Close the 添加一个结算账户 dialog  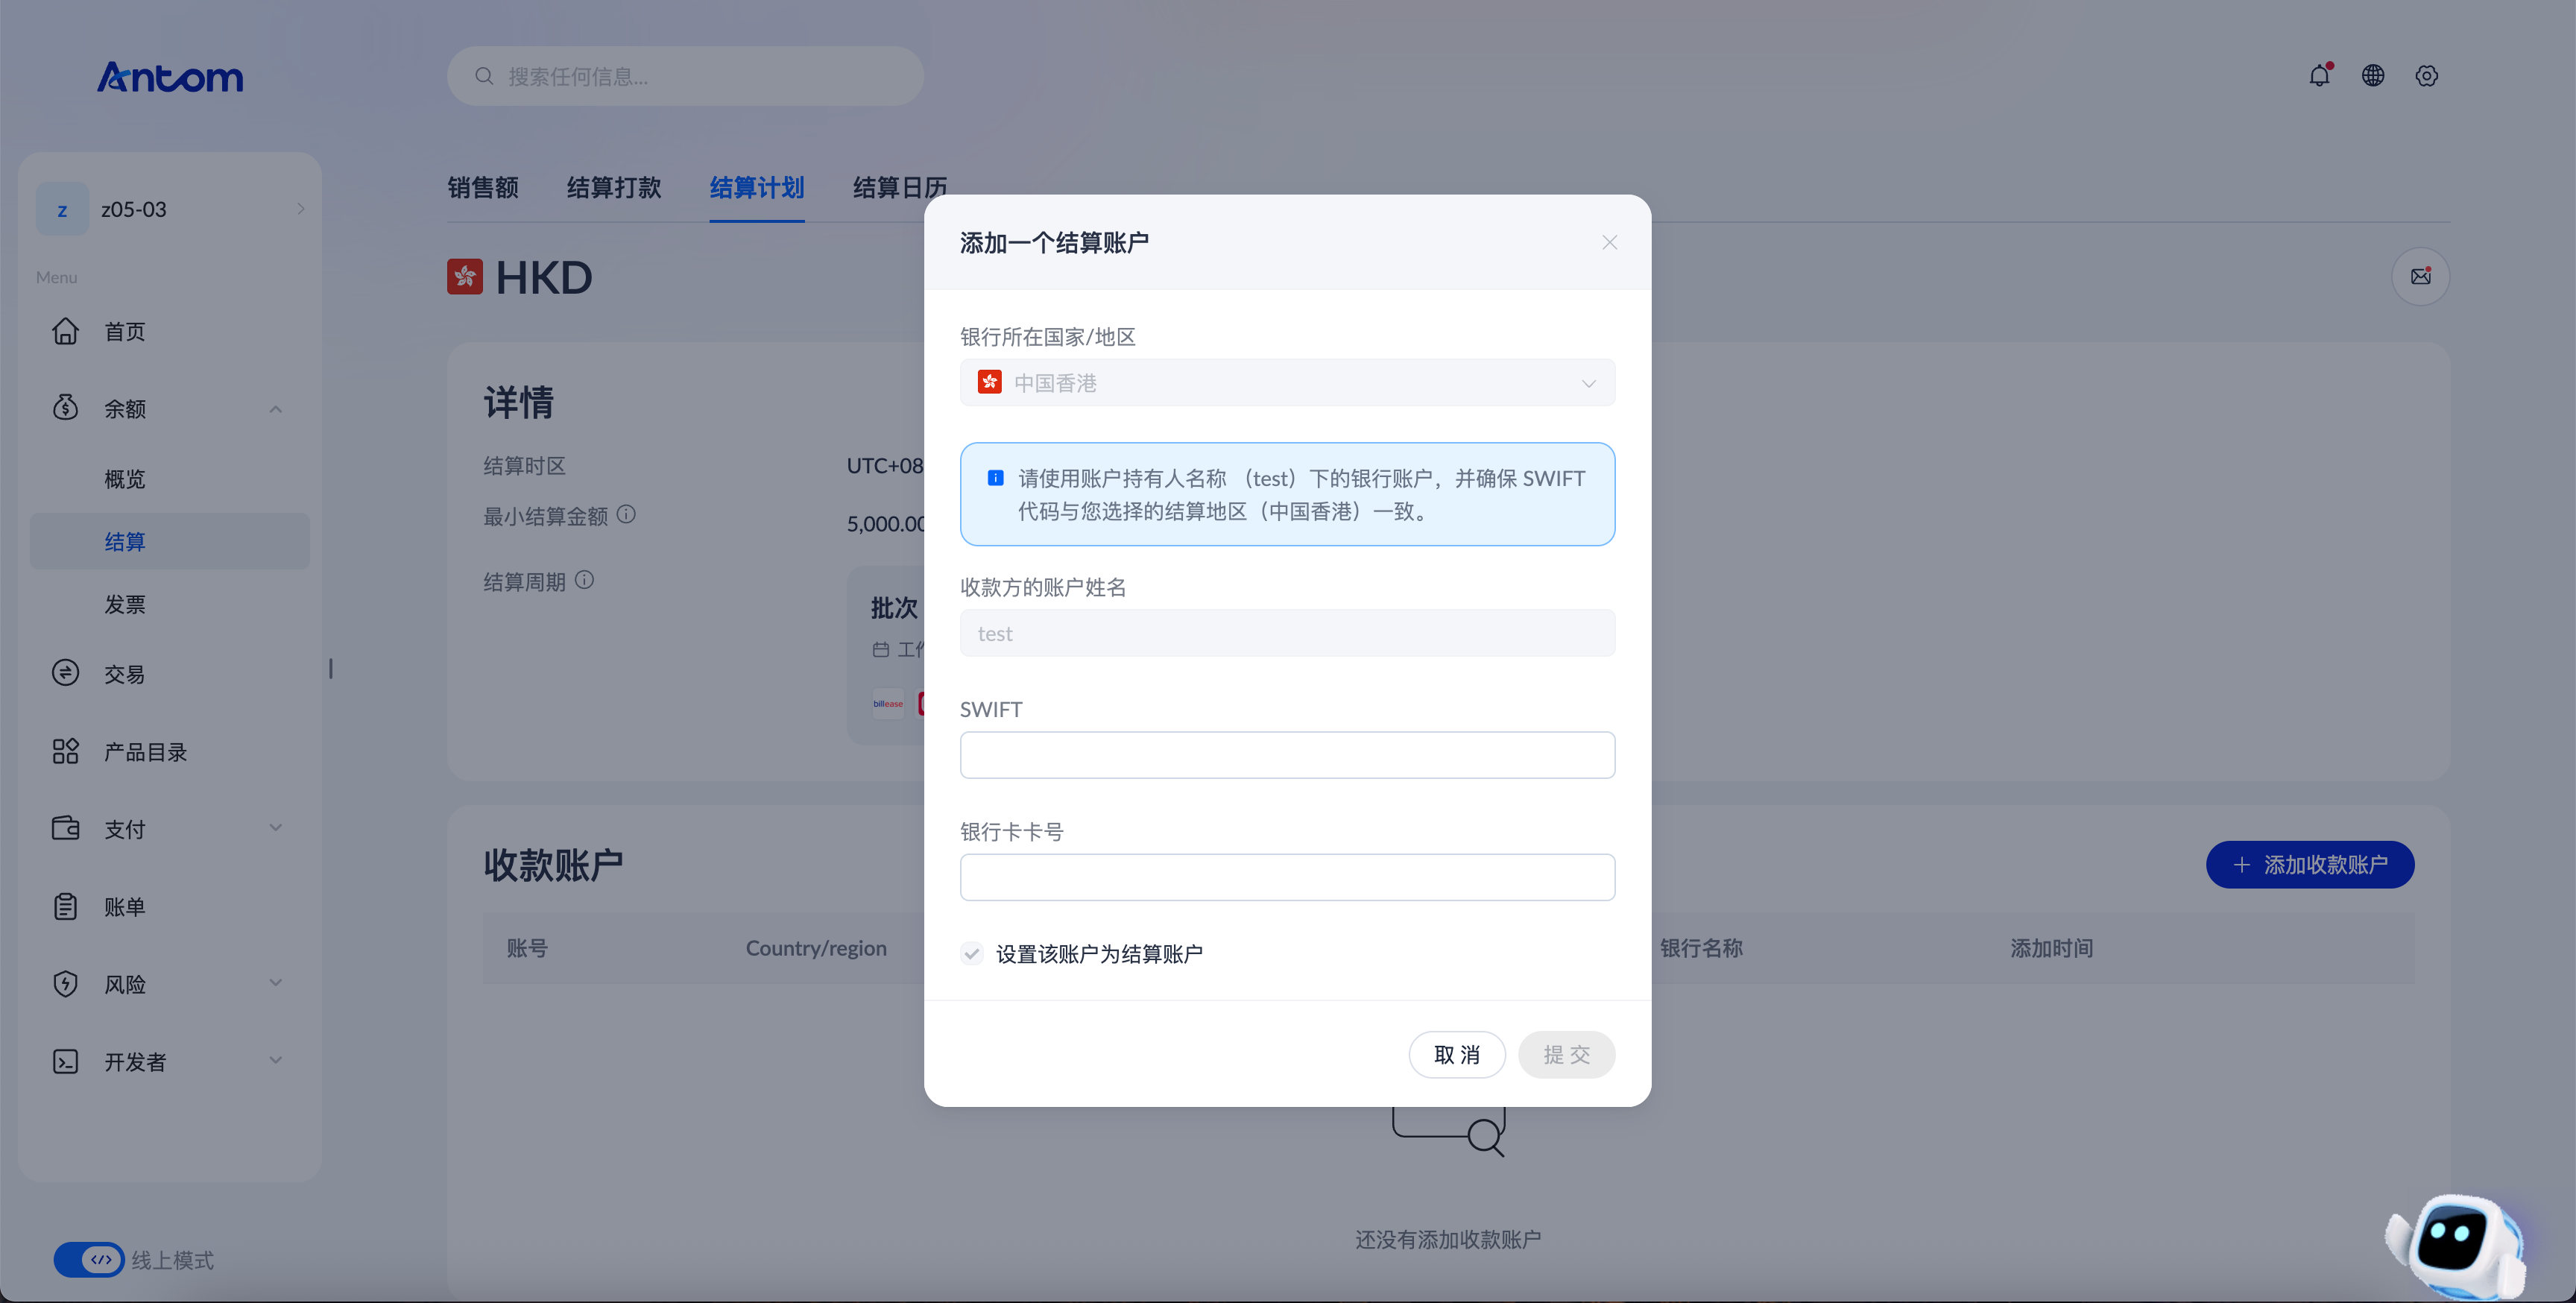coord(1609,243)
